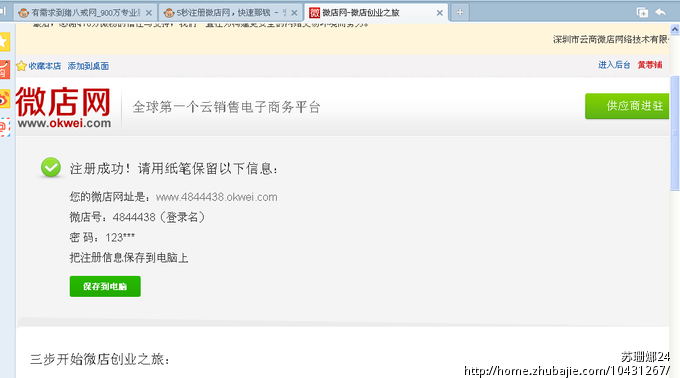This screenshot has height=378, width=680.
Task: Click 添加到桌面 link
Action: pos(88,66)
